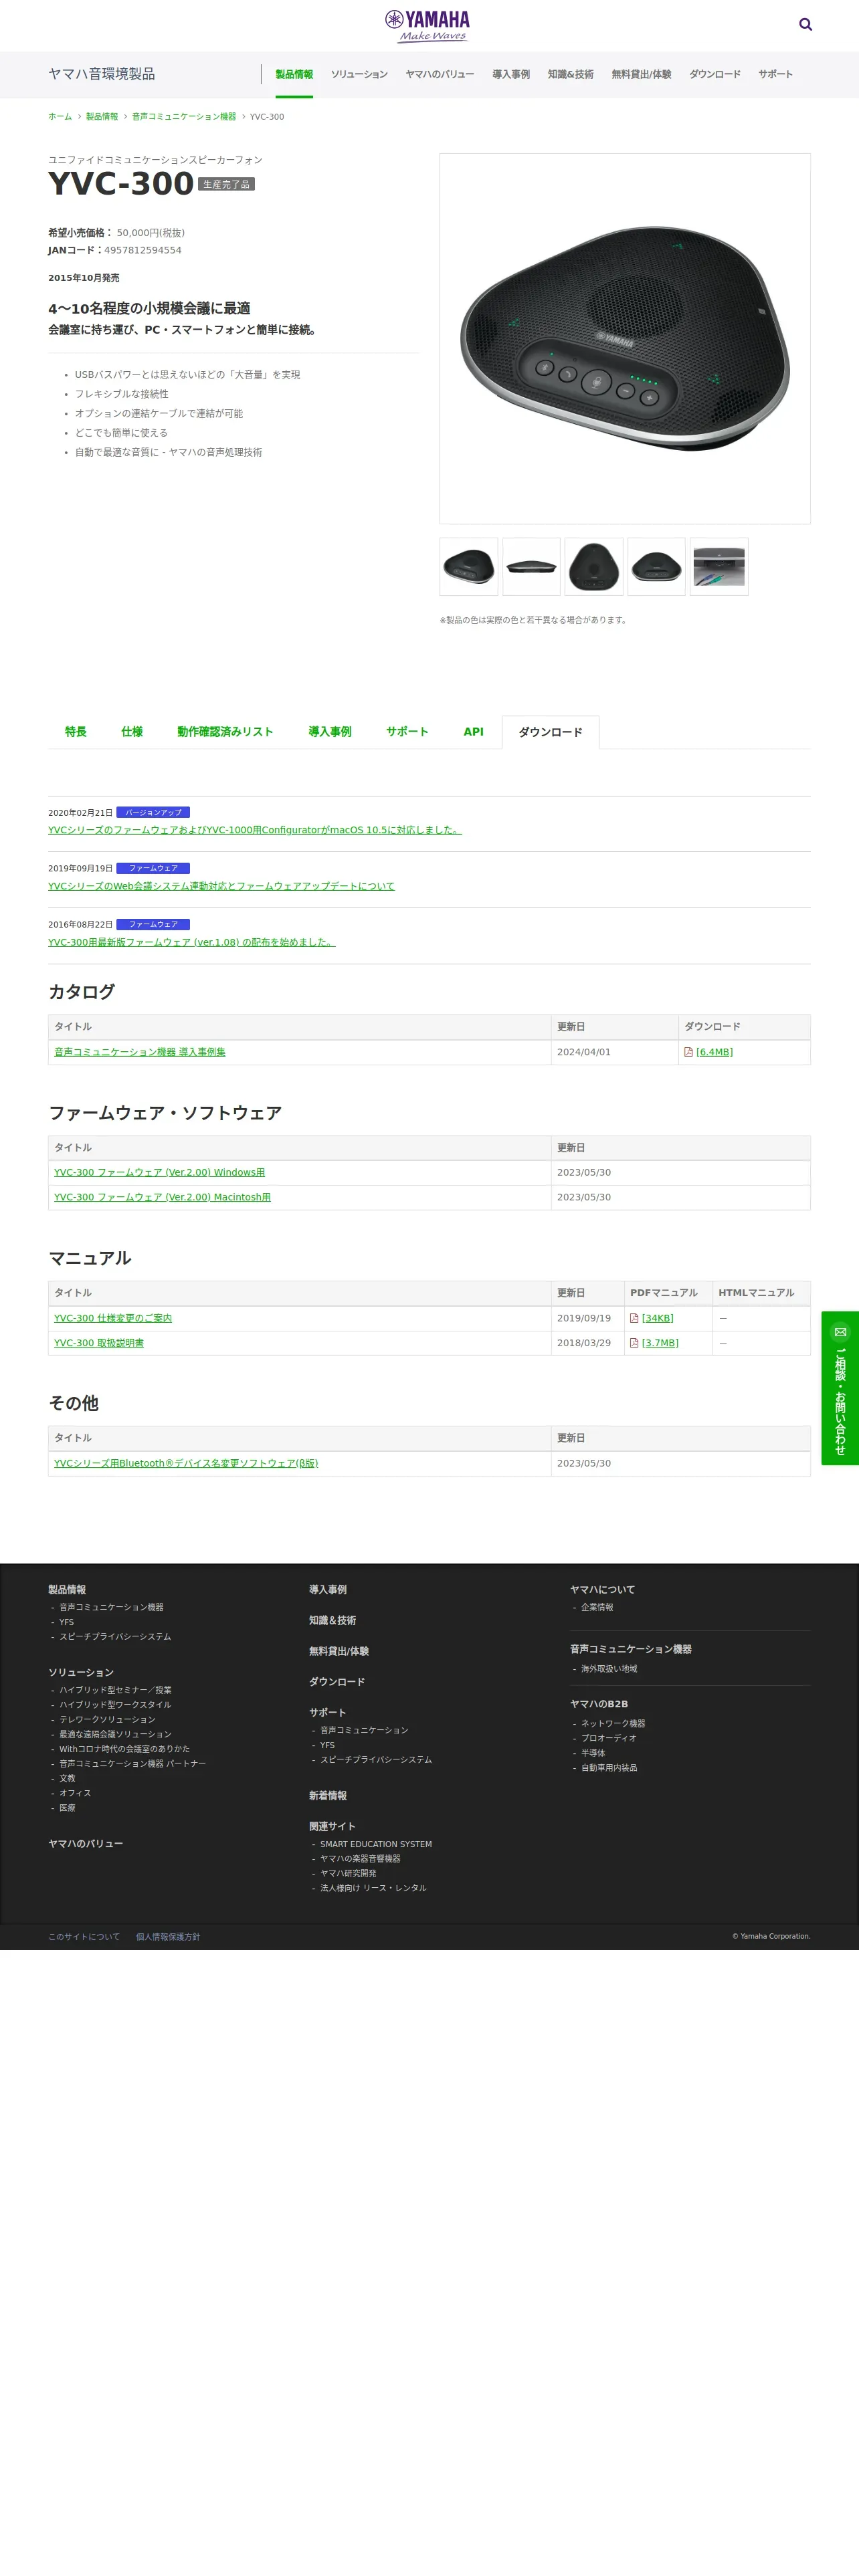Open ヤマハ研究開発 in the footer
The width and height of the screenshot is (859, 2576).
coord(348,1873)
